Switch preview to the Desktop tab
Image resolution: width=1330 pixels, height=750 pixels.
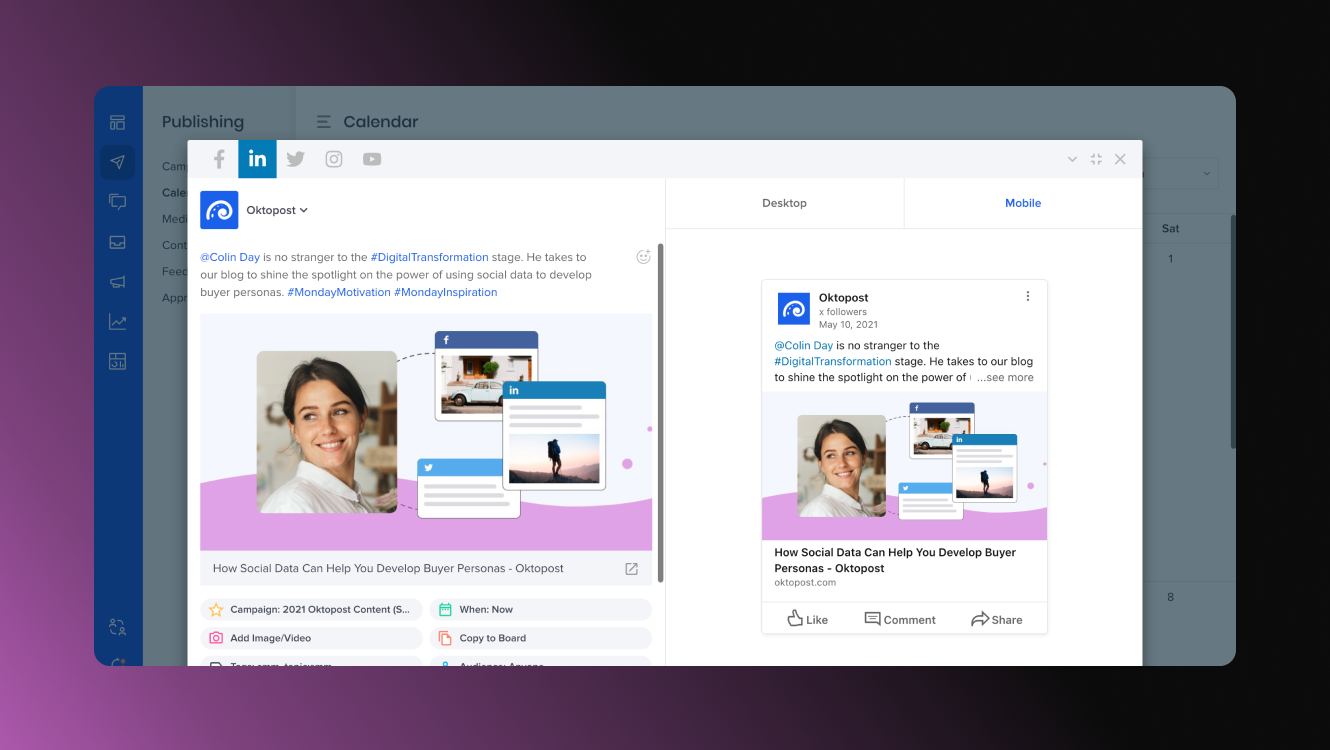click(x=785, y=203)
